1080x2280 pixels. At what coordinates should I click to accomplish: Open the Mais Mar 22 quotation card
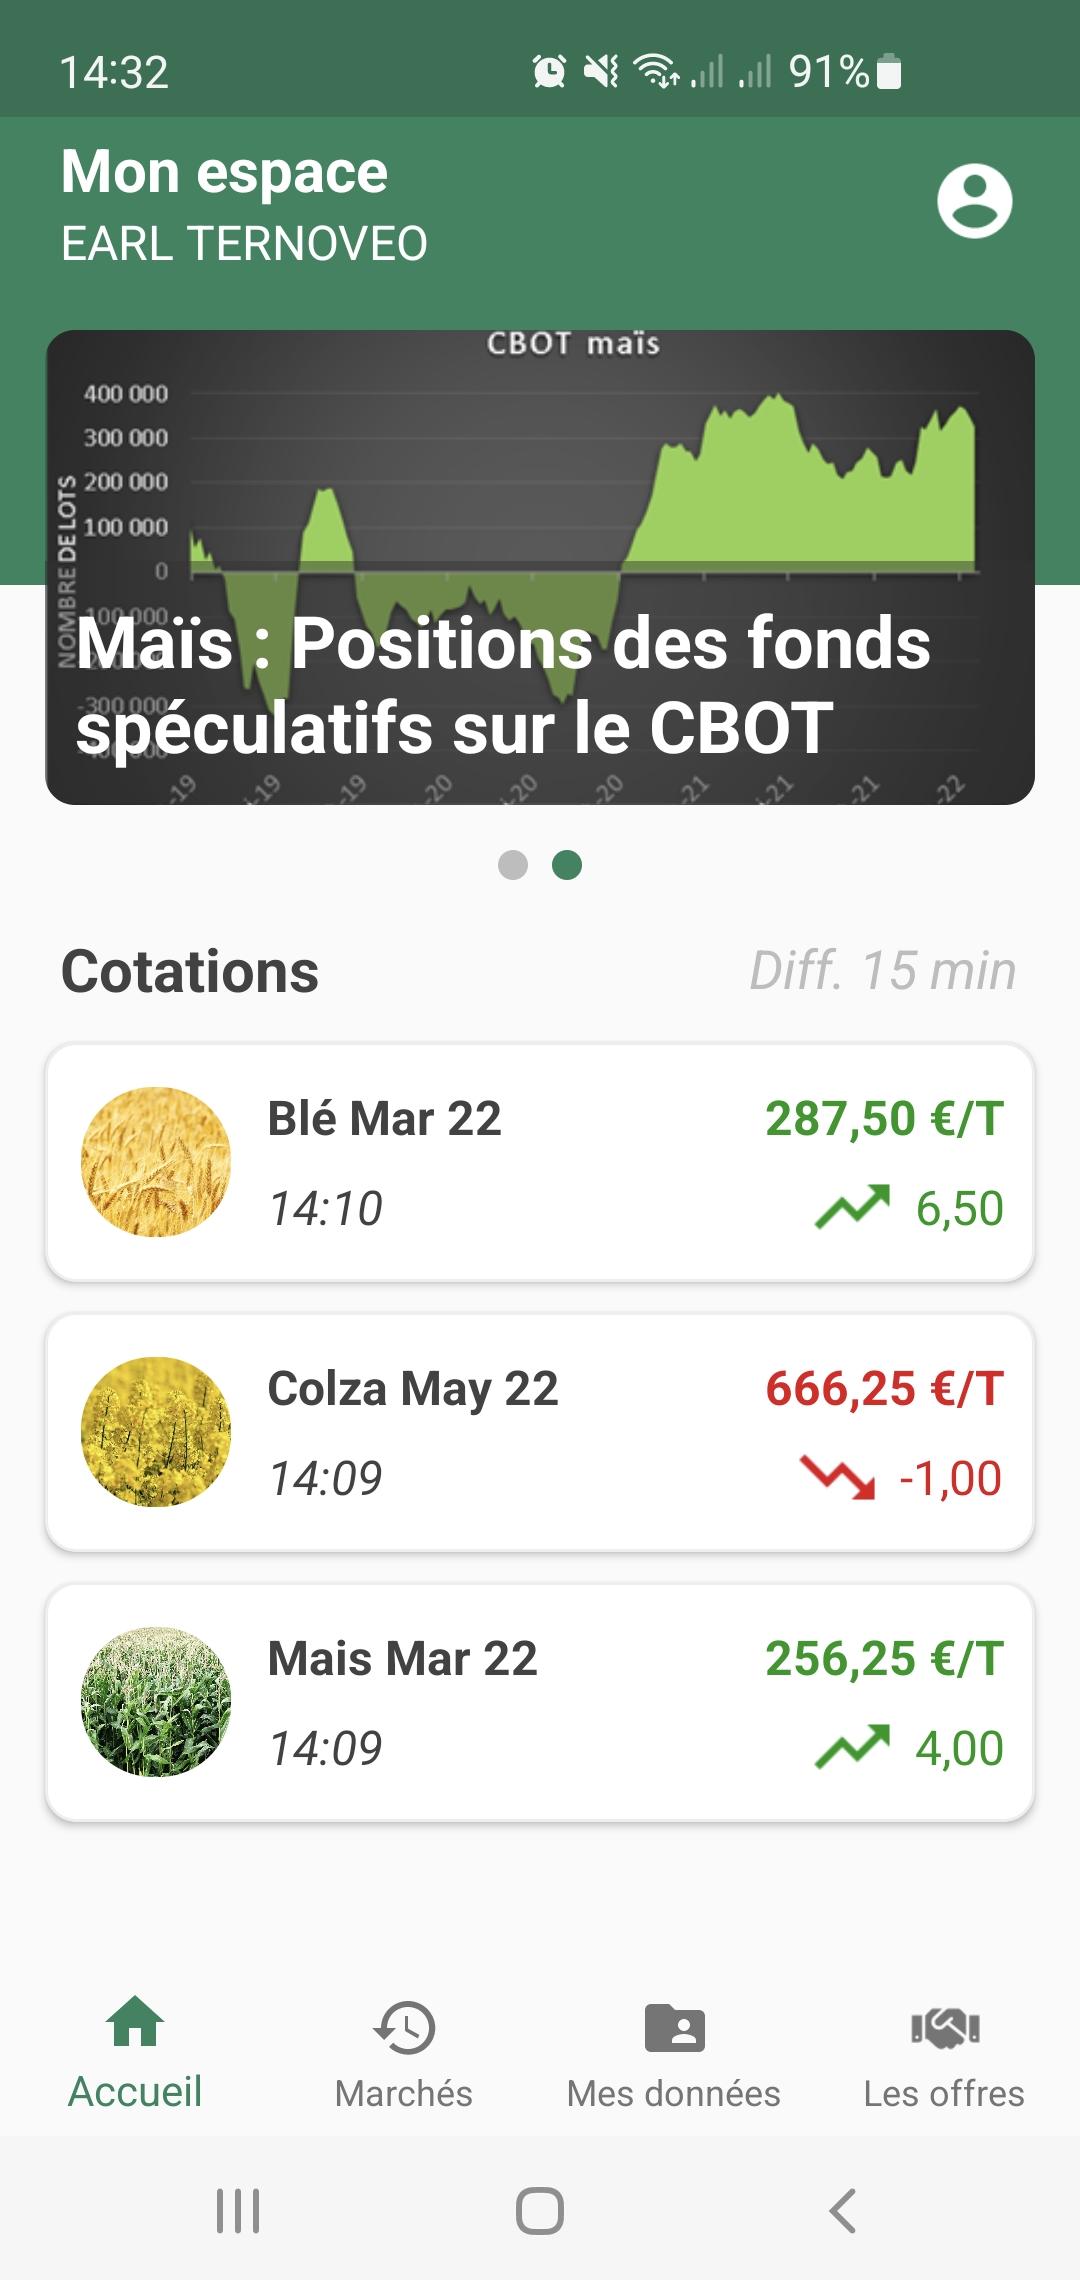(540, 1702)
